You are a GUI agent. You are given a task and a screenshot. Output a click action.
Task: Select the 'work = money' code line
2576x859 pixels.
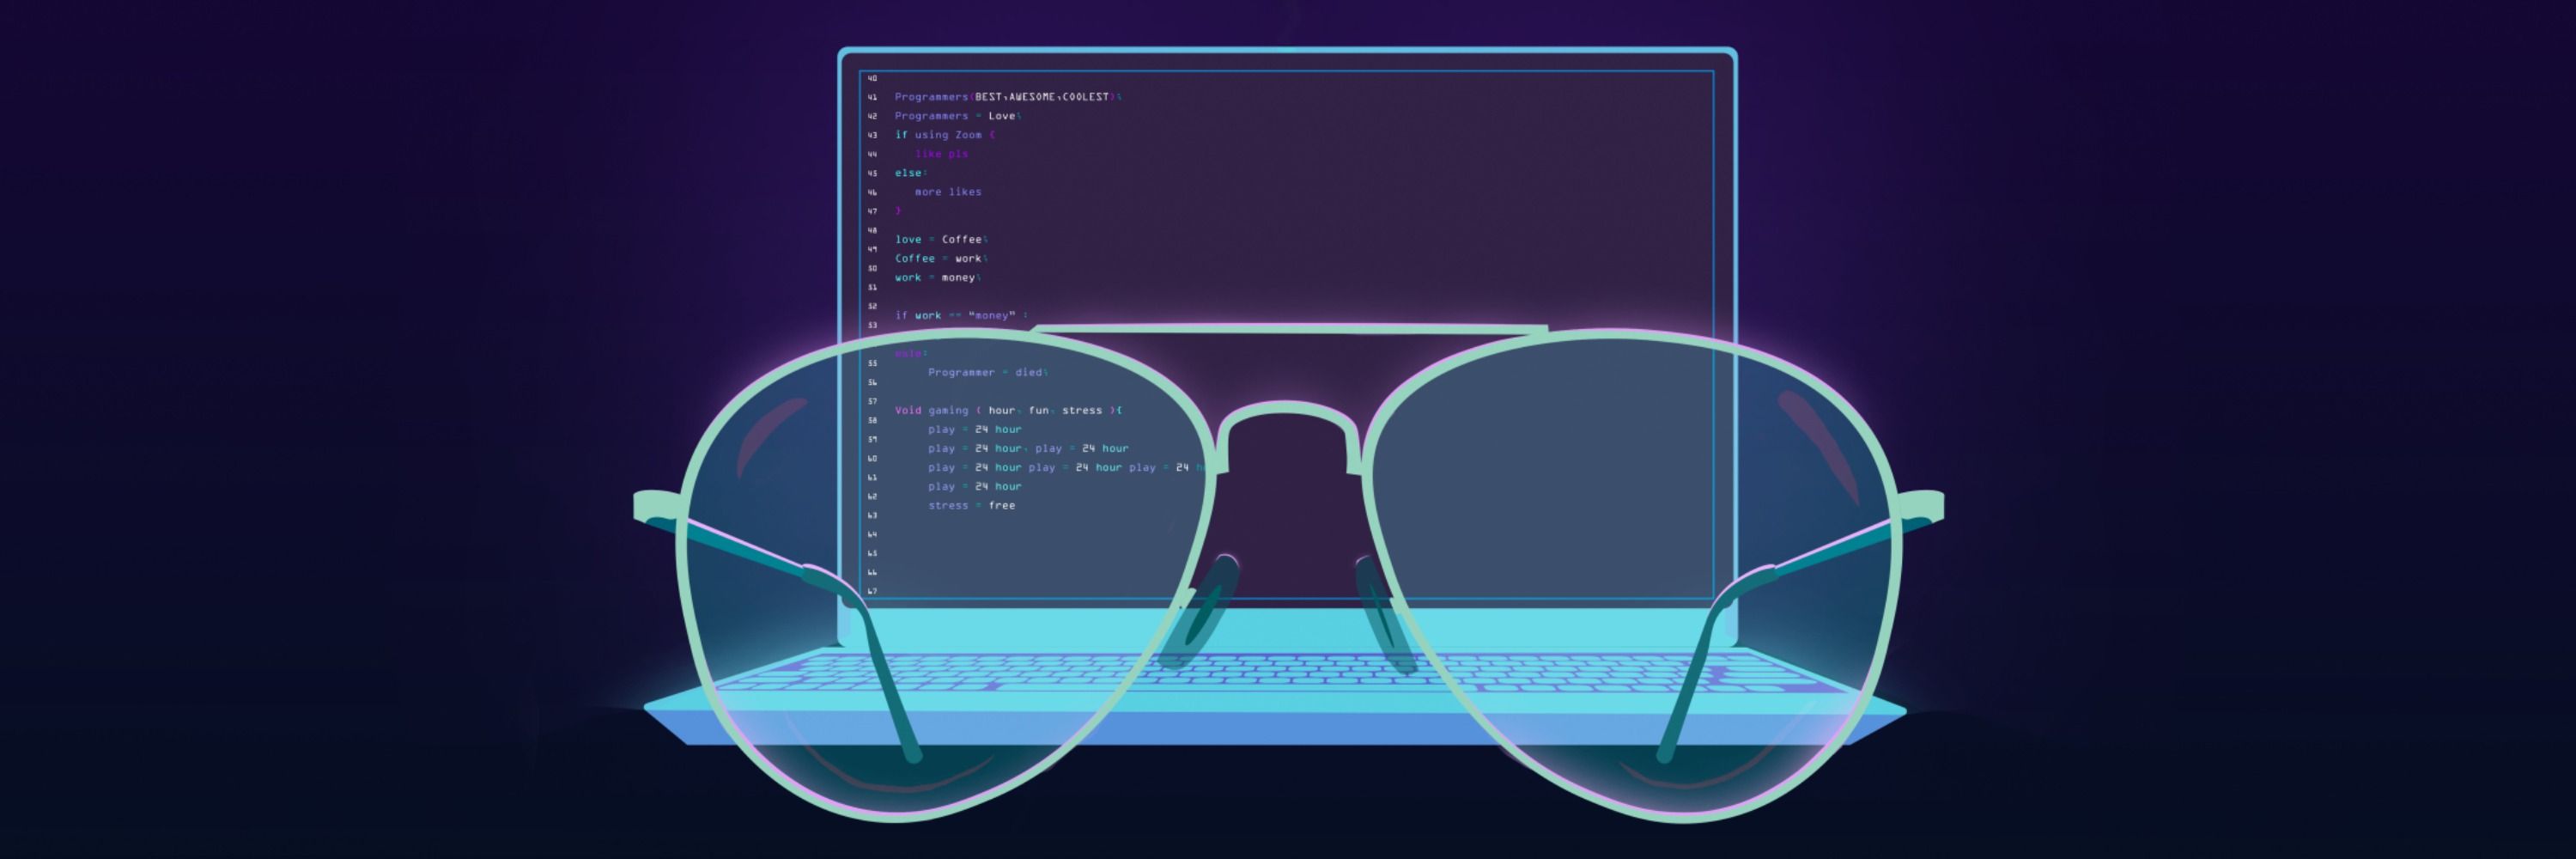tap(938, 277)
